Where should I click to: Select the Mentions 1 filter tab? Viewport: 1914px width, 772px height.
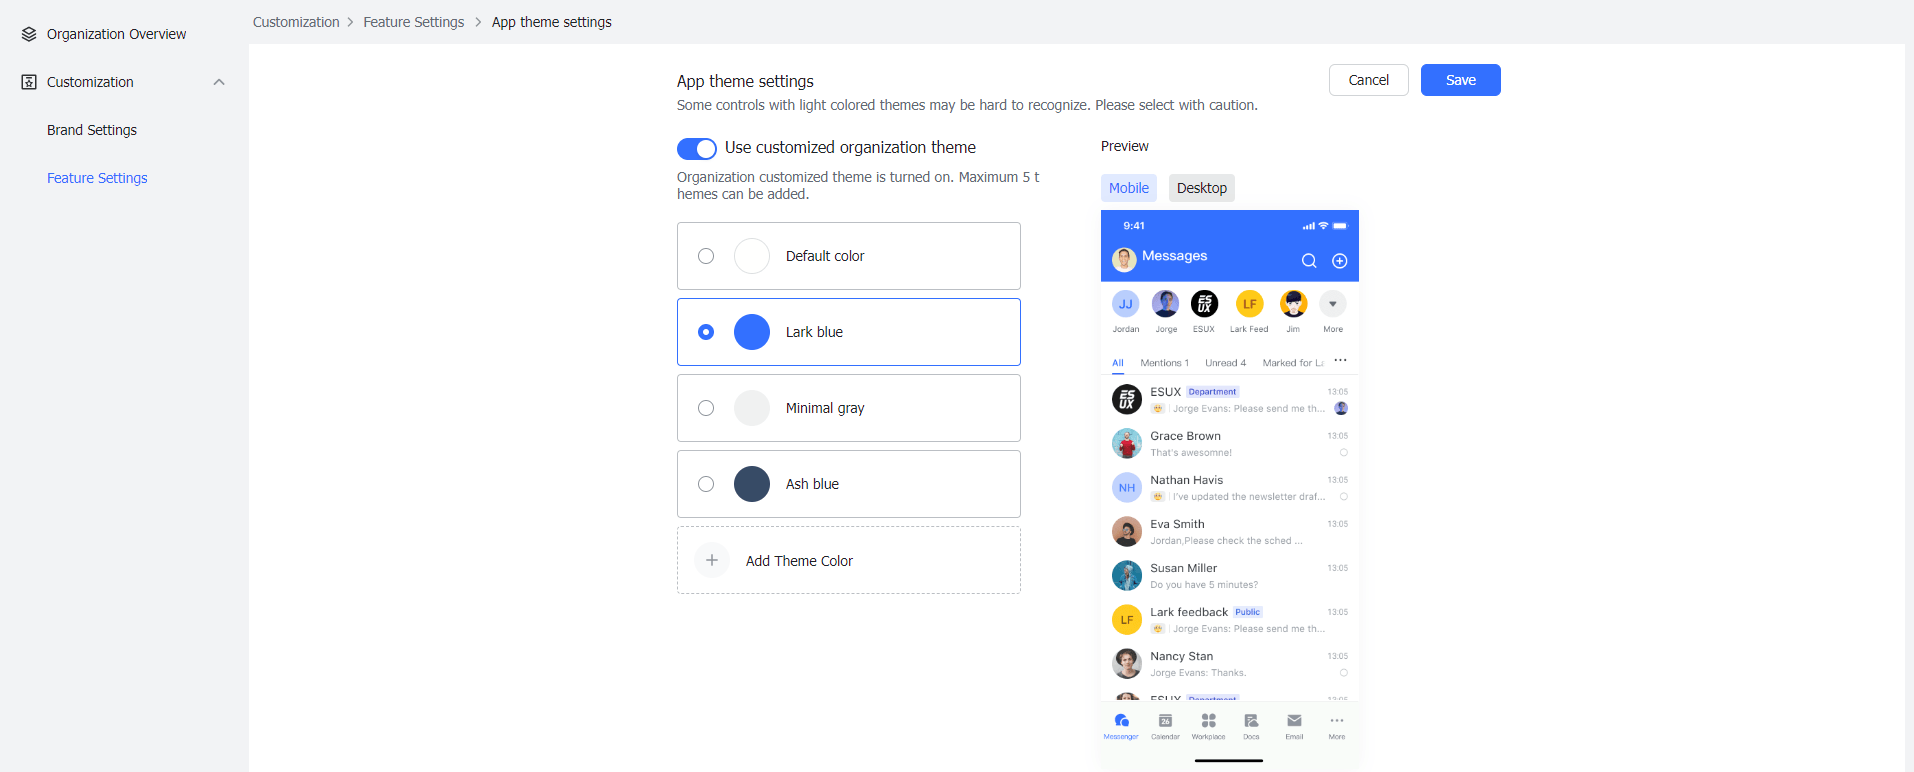pyautogui.click(x=1165, y=363)
